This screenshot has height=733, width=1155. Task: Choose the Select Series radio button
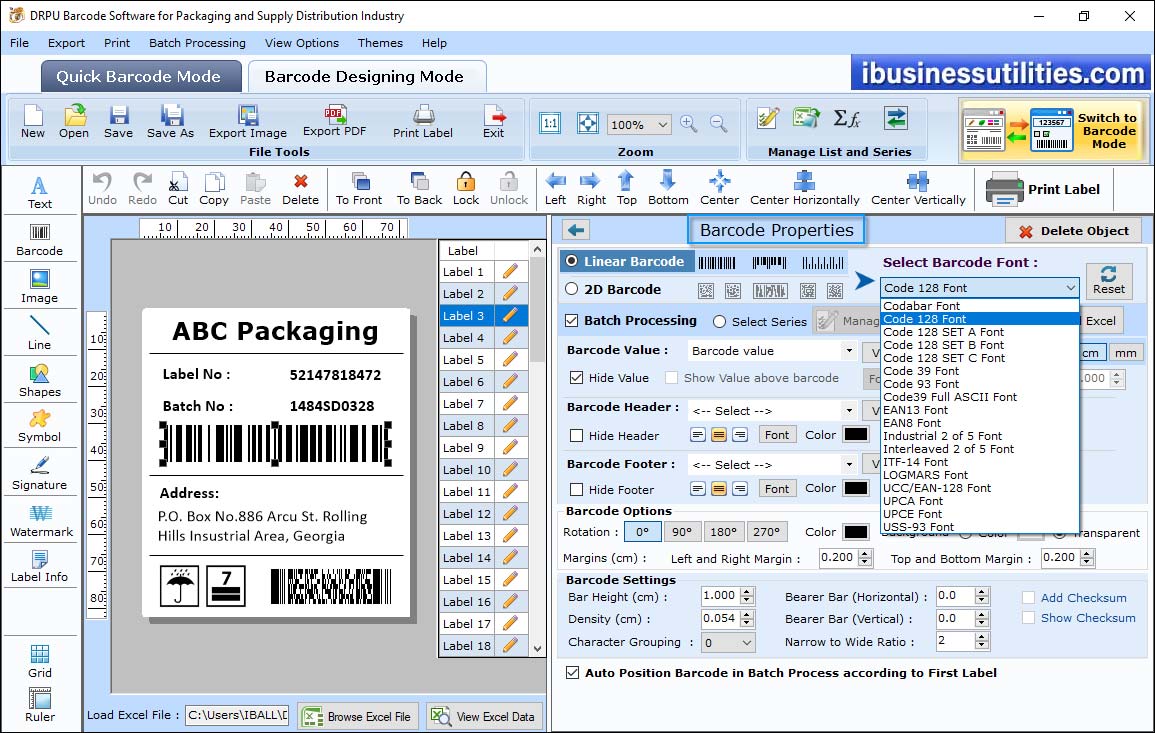tap(720, 322)
